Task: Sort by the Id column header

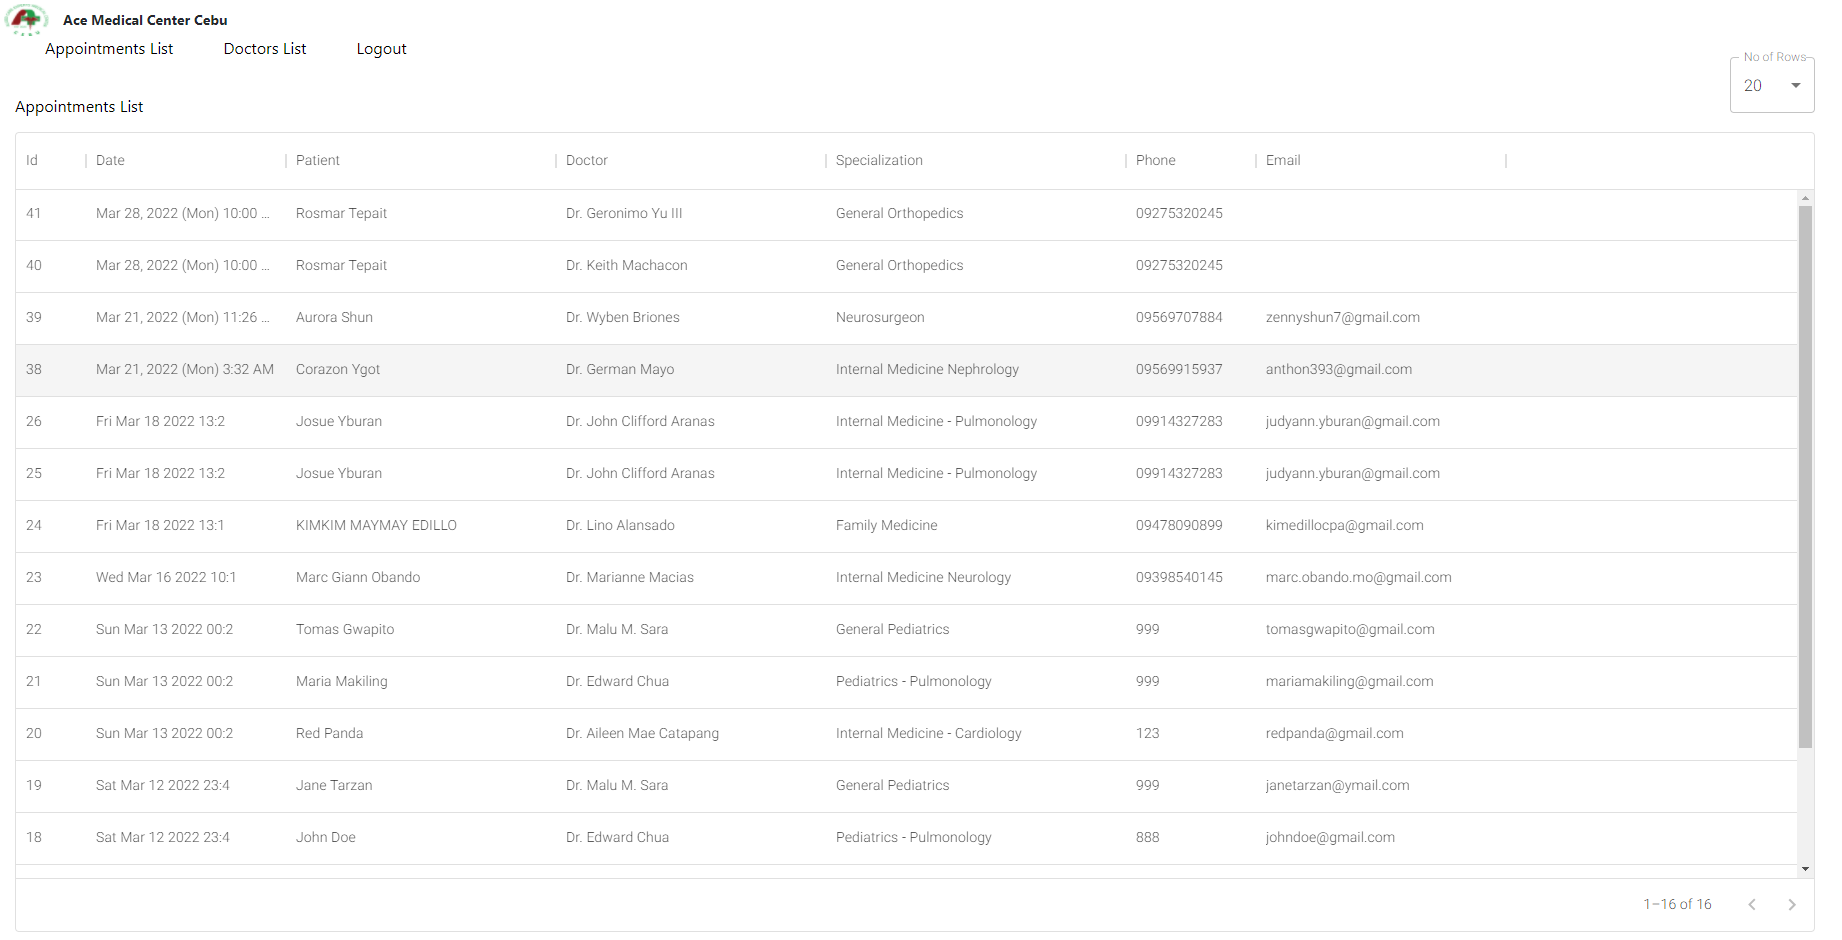Action: tap(32, 160)
